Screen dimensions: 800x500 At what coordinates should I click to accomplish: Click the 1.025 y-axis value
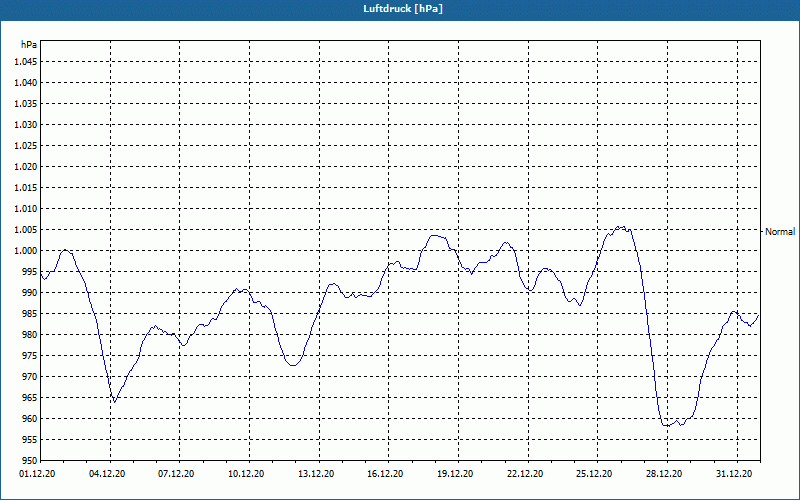point(26,145)
